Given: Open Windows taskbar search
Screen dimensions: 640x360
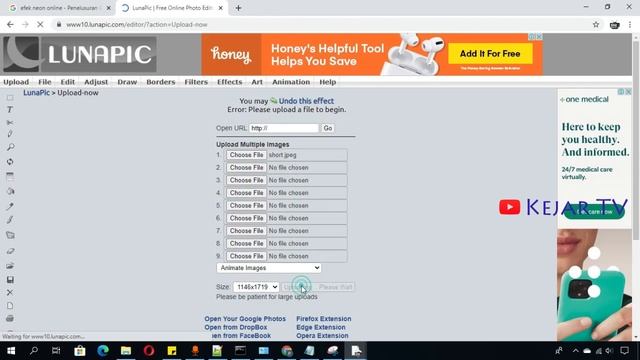Looking at the screenshot, I should 34,351.
